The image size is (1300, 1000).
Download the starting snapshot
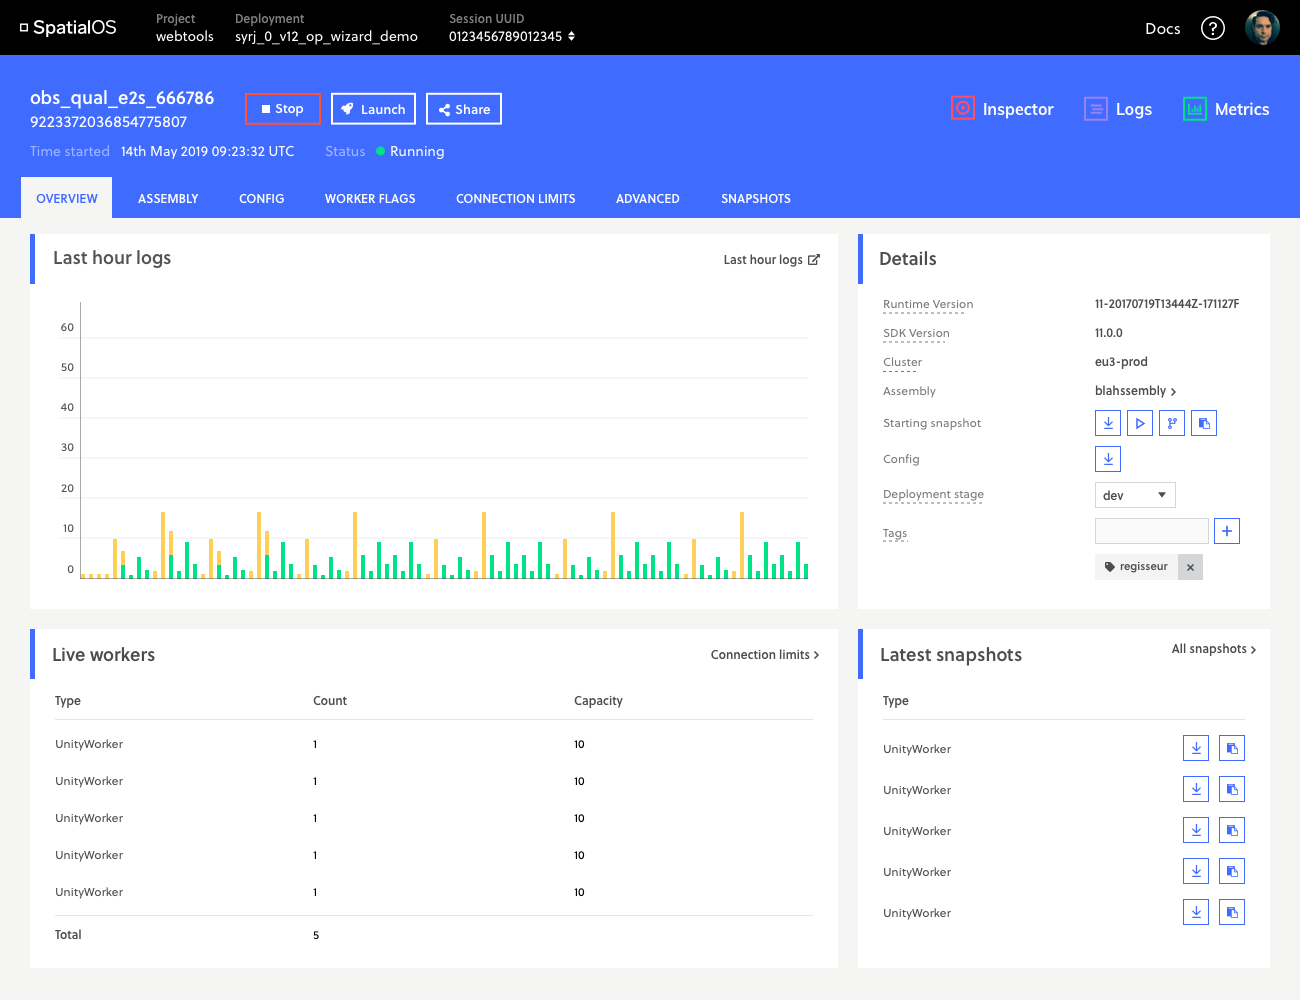tap(1108, 423)
